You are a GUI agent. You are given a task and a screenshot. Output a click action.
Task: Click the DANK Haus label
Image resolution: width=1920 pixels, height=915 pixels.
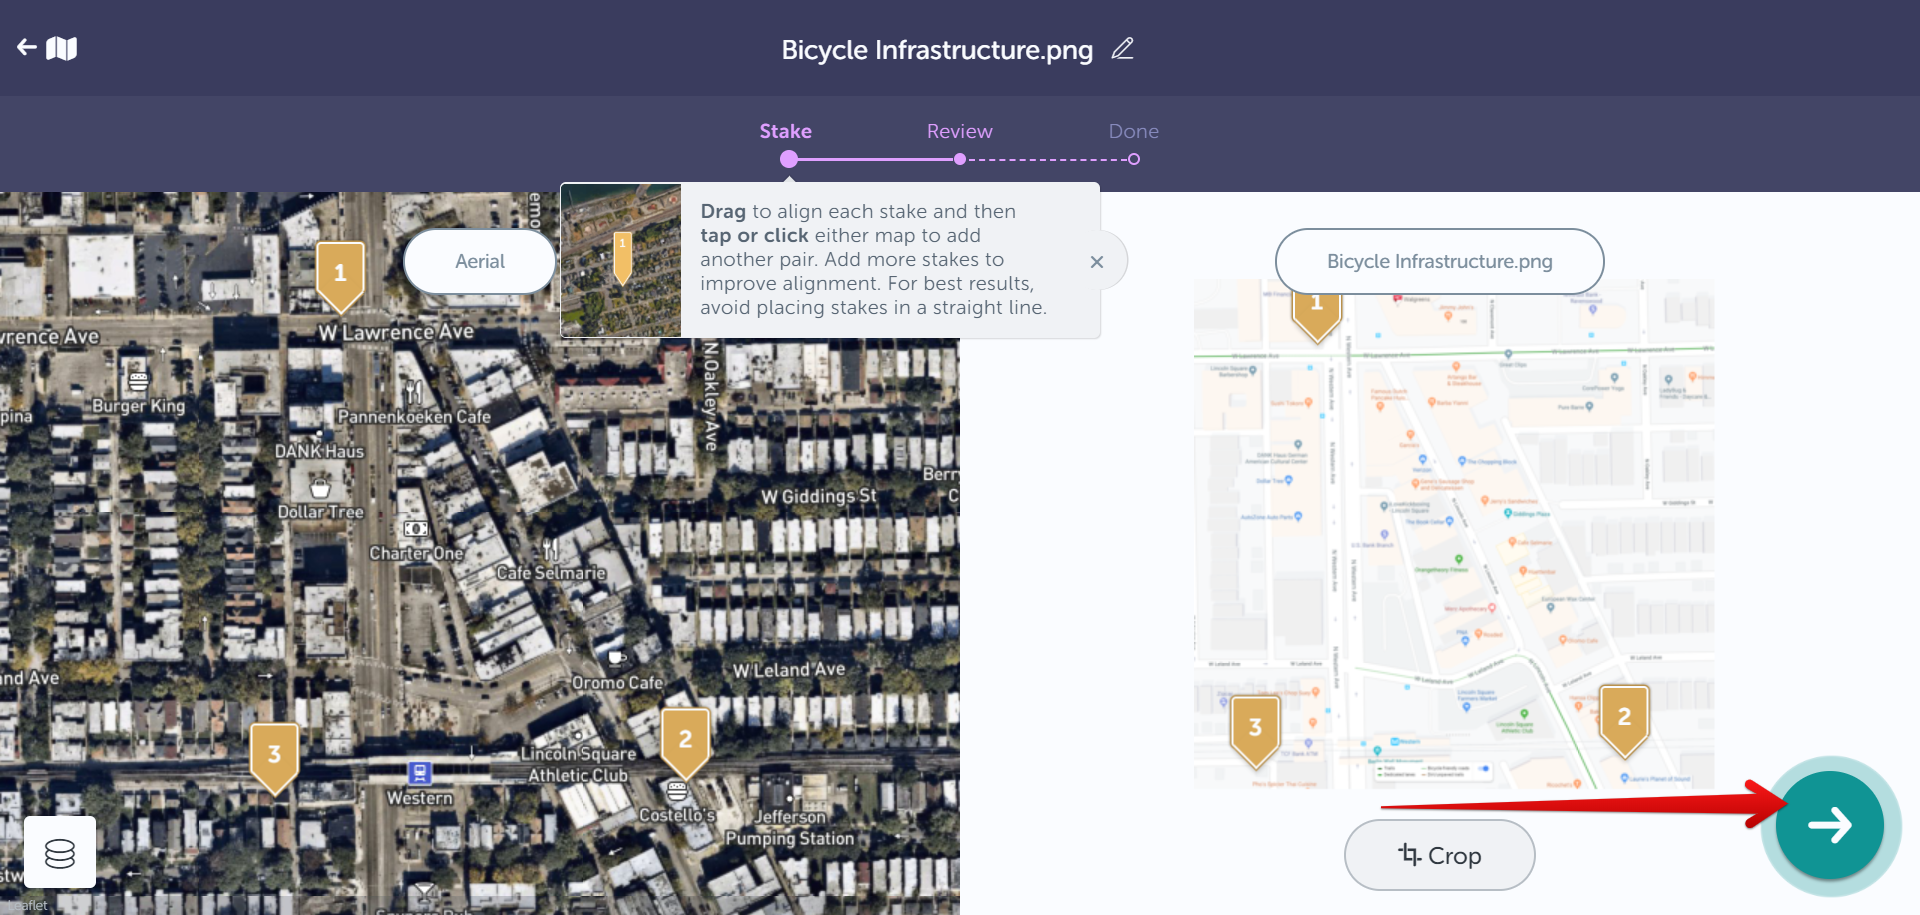pyautogui.click(x=320, y=451)
